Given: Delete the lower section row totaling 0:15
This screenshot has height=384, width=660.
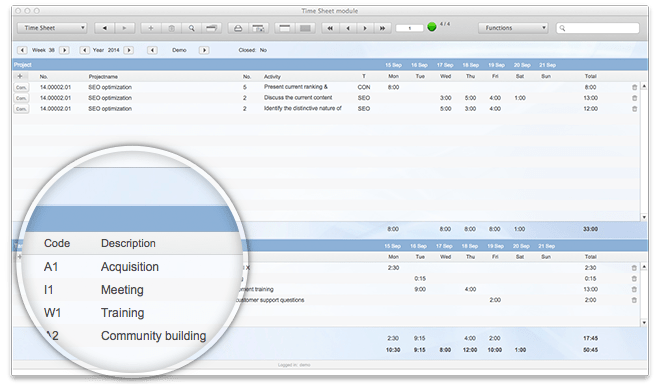Looking at the screenshot, I should pyautogui.click(x=634, y=279).
